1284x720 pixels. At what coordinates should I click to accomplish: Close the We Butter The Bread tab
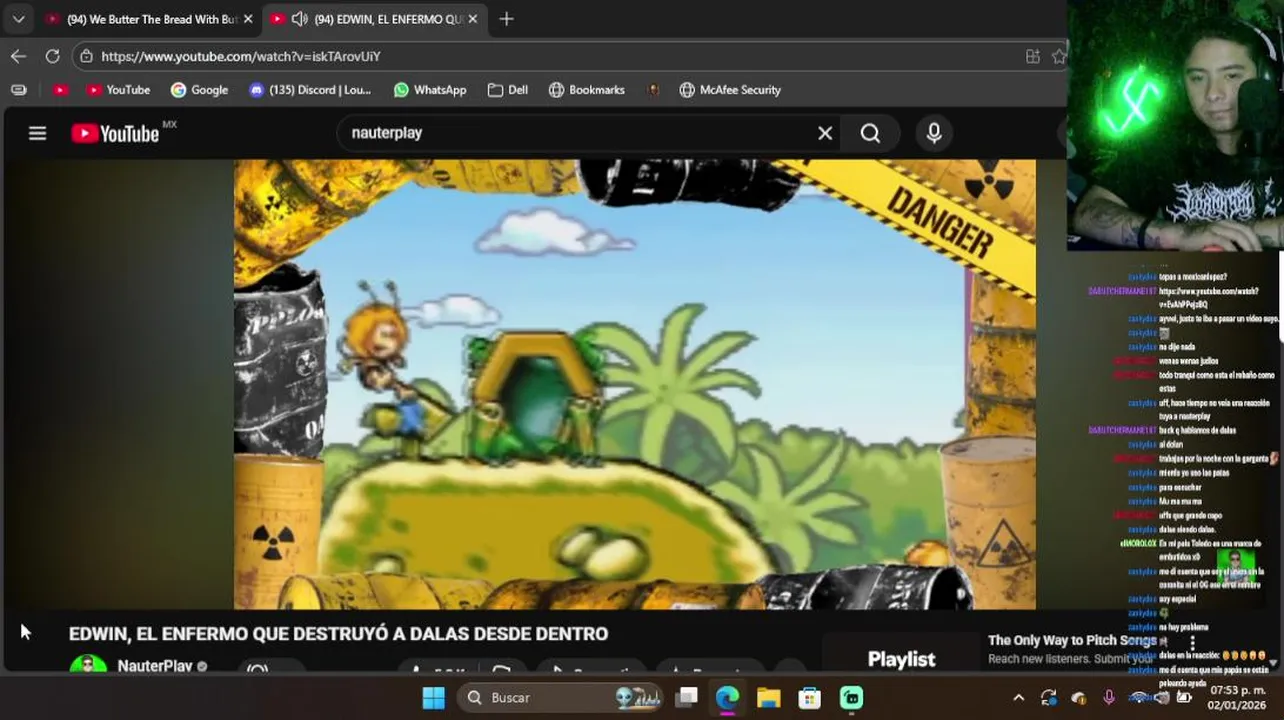(x=248, y=19)
